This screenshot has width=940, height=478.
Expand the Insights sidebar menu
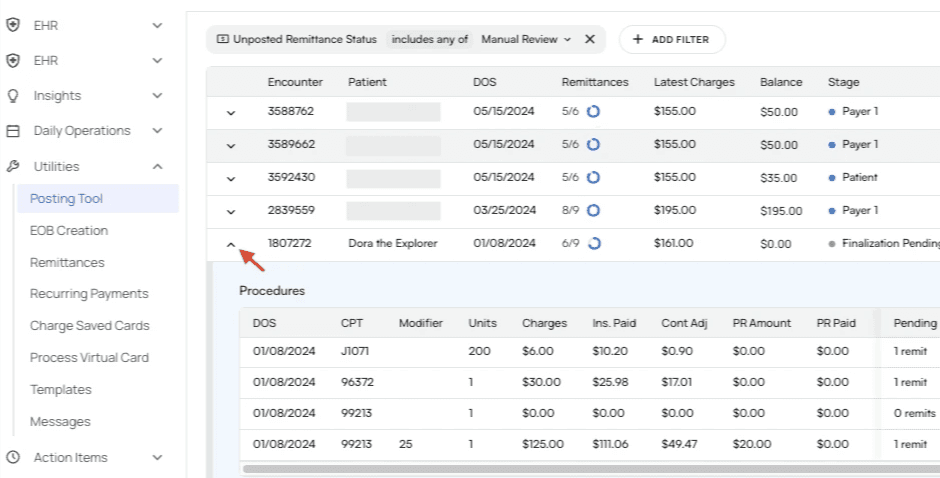coord(157,96)
